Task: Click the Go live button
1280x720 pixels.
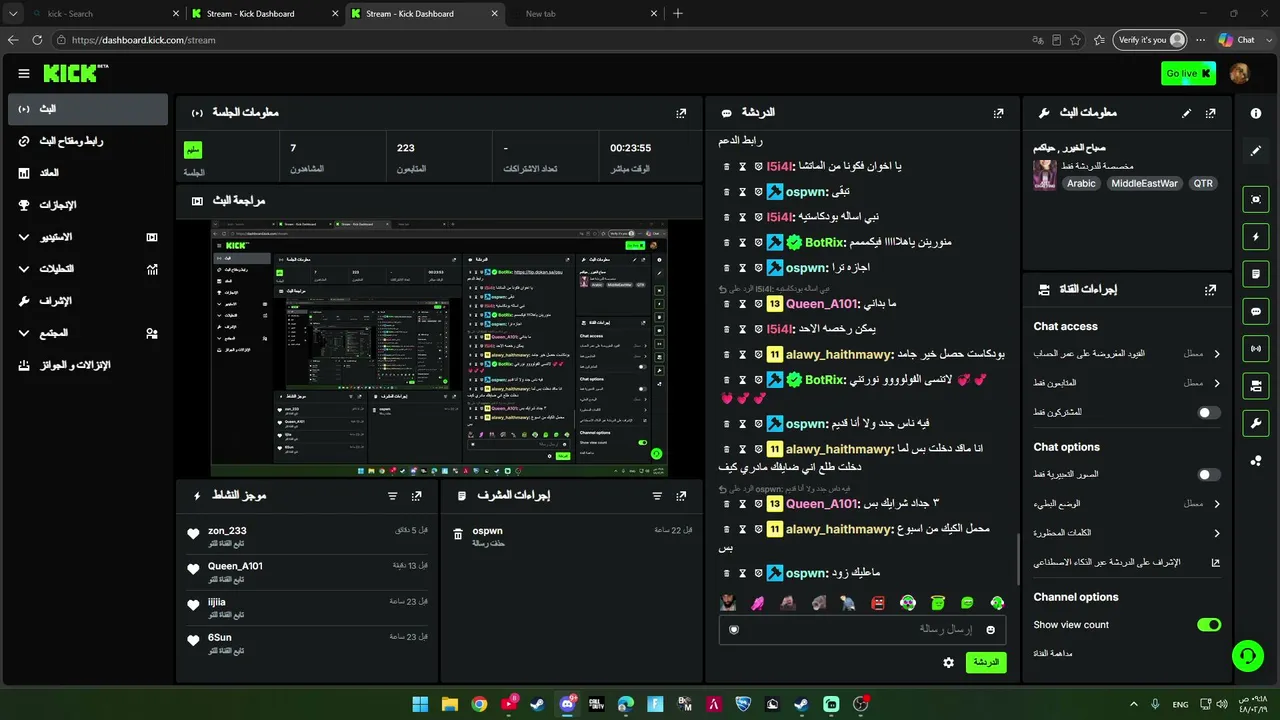Action: point(1189,73)
